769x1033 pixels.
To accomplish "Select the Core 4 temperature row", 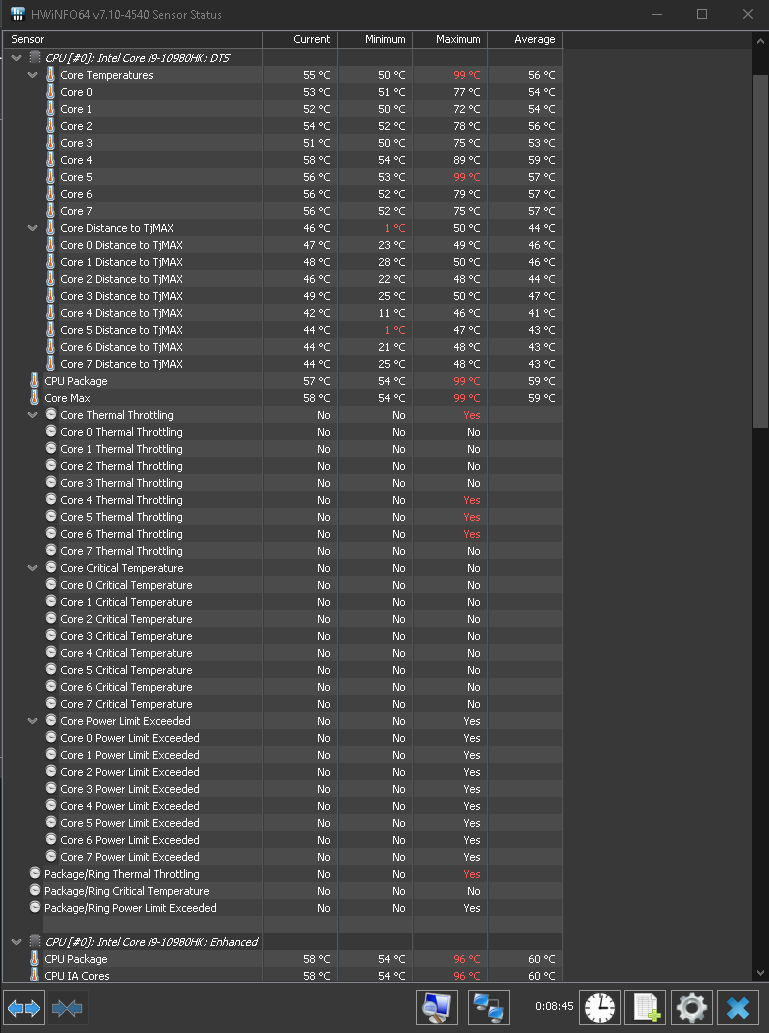I will 283,160.
